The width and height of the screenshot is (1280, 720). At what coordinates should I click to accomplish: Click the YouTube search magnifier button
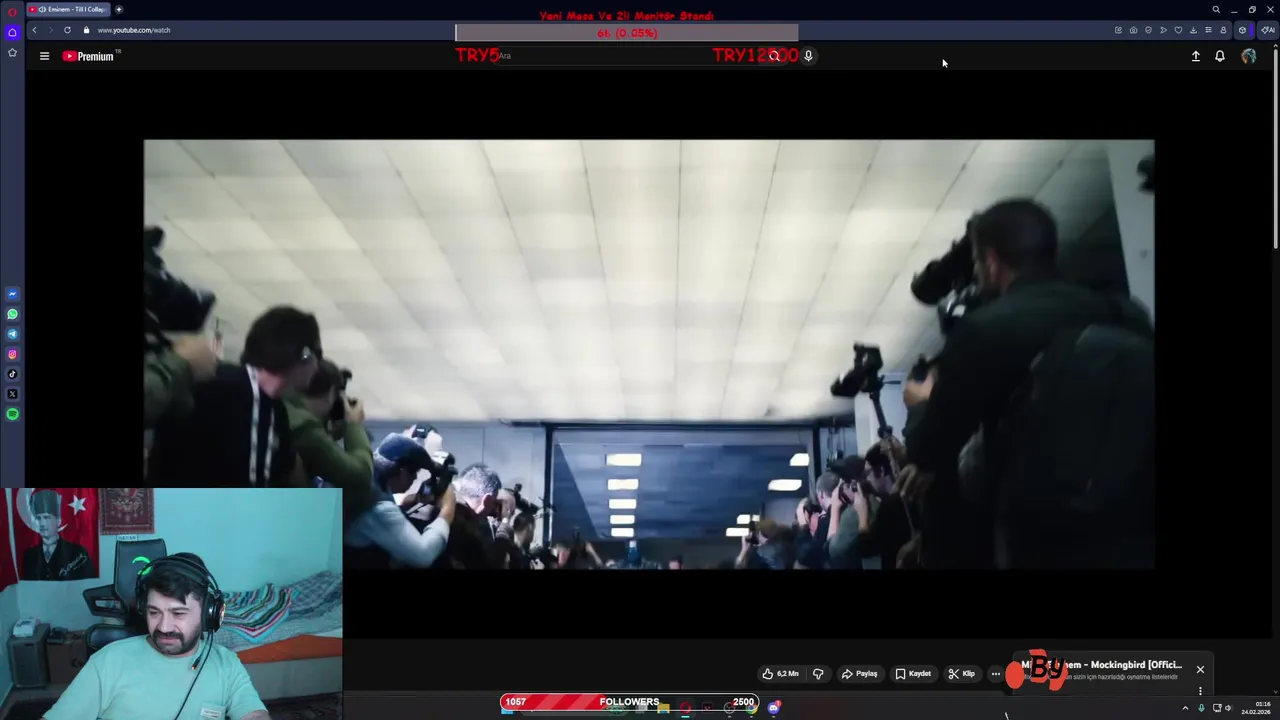774,56
